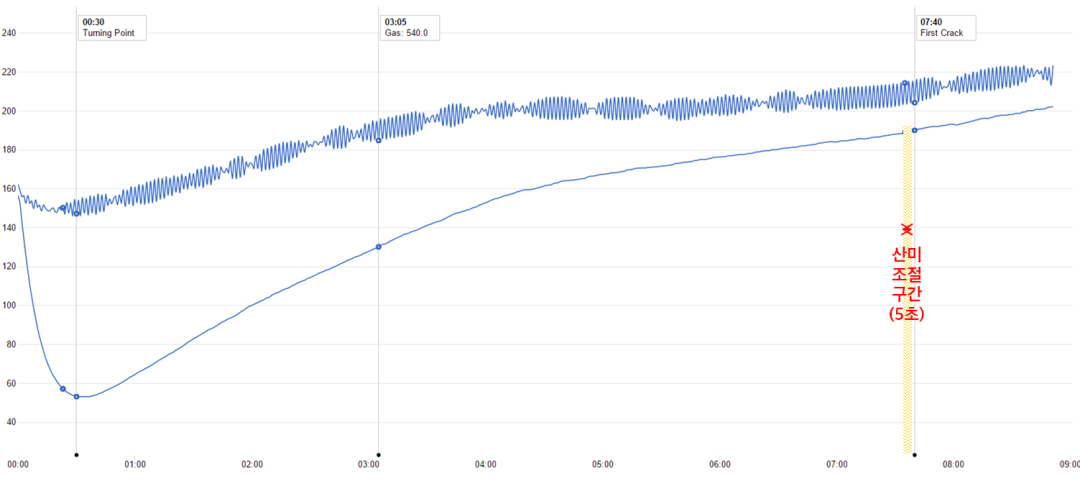Click the 00:00 time axis label
Image resolution: width=1080 pixels, height=491 pixels.
click(18, 465)
